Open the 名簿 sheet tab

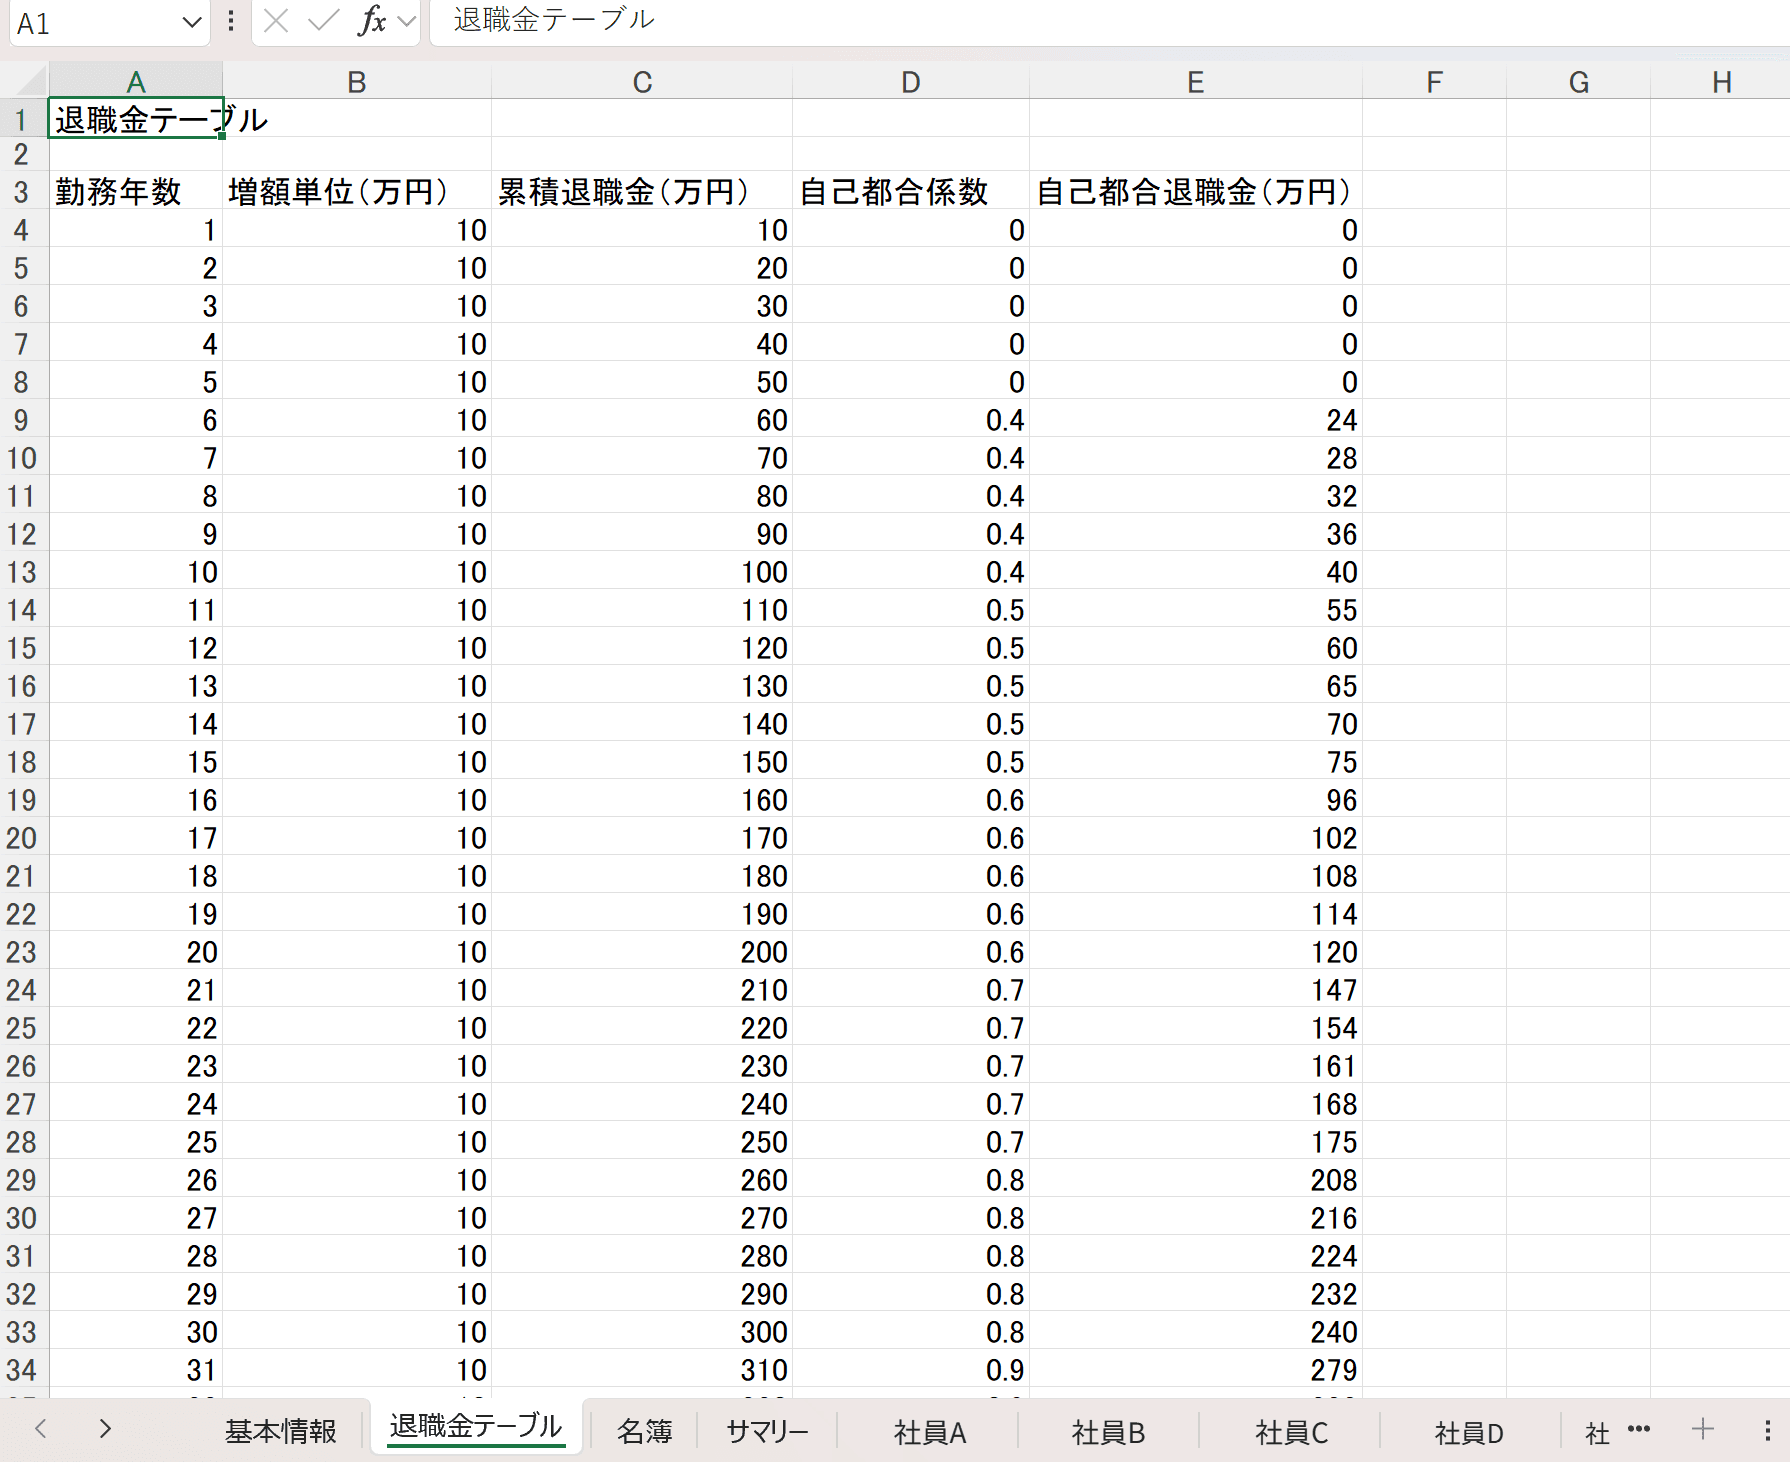[x=644, y=1431]
